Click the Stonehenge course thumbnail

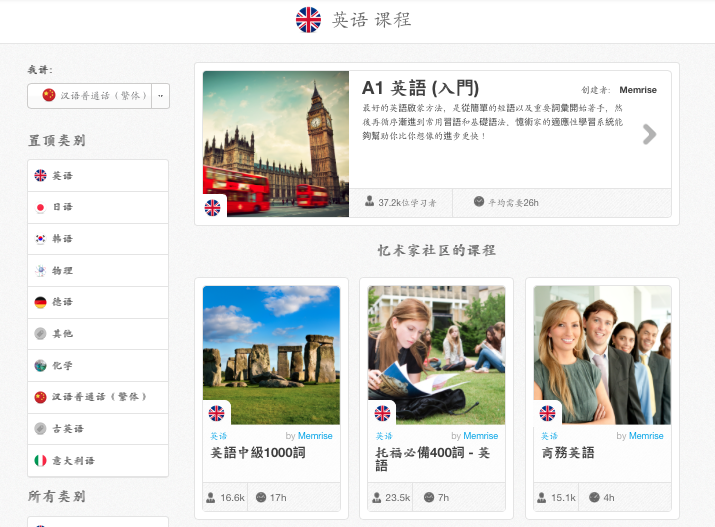[x=271, y=355]
